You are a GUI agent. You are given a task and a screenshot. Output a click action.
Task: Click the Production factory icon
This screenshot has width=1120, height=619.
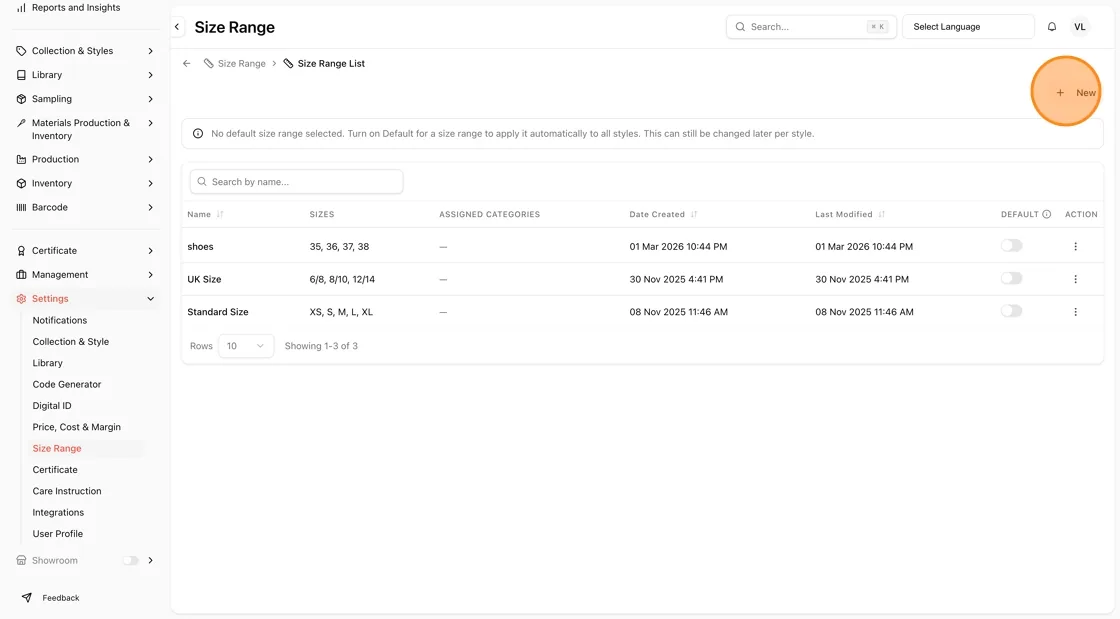click(21, 159)
